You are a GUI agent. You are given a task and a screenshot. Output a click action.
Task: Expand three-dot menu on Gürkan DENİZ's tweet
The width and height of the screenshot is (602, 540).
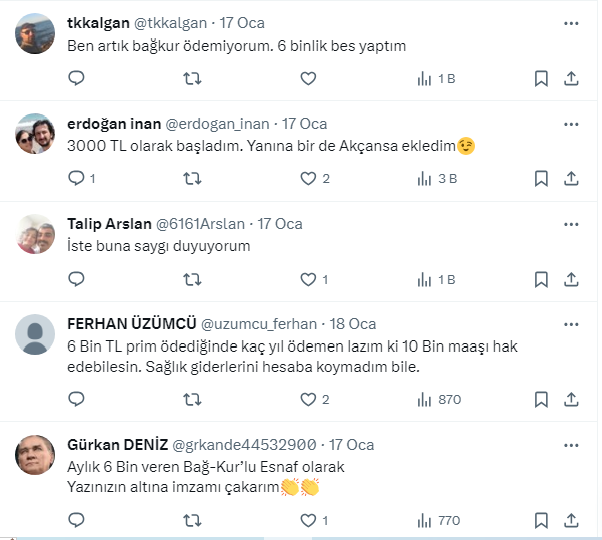coord(571,444)
